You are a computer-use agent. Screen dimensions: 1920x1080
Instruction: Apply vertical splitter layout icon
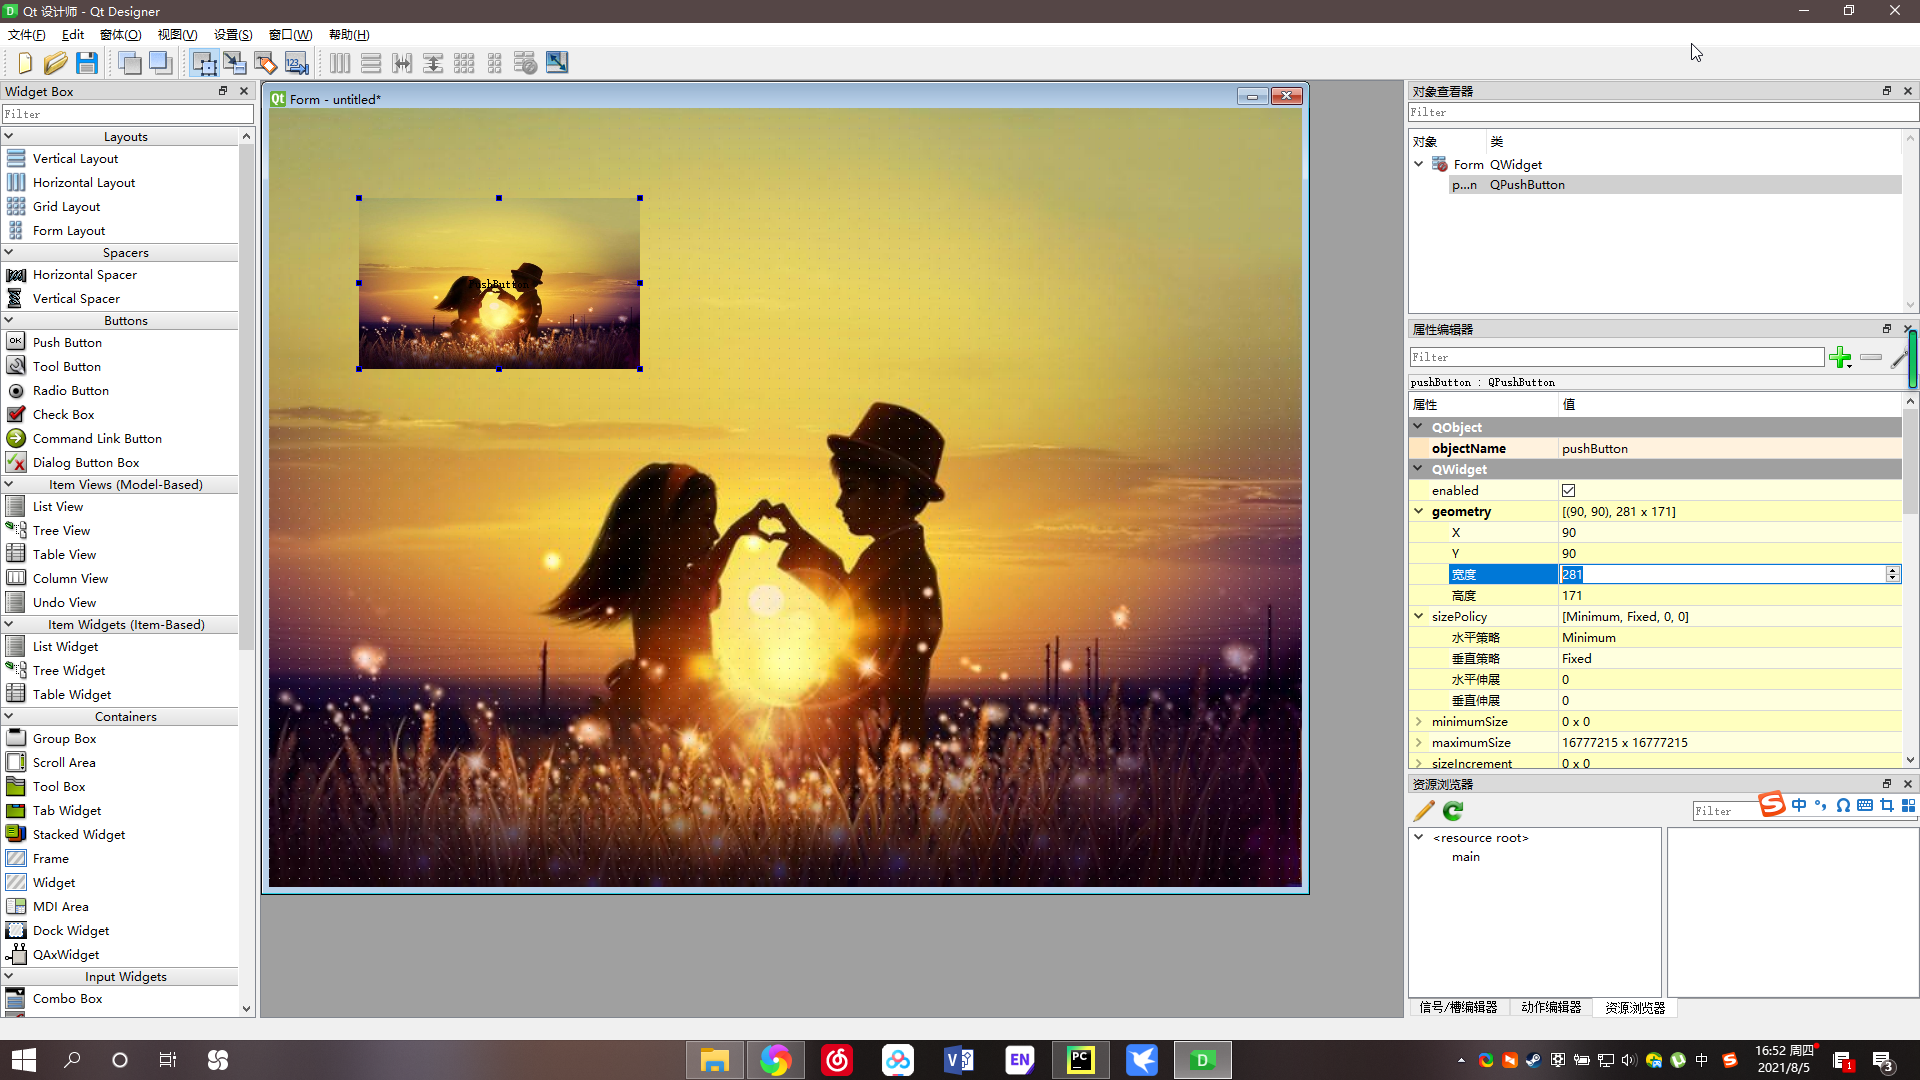[x=433, y=63]
